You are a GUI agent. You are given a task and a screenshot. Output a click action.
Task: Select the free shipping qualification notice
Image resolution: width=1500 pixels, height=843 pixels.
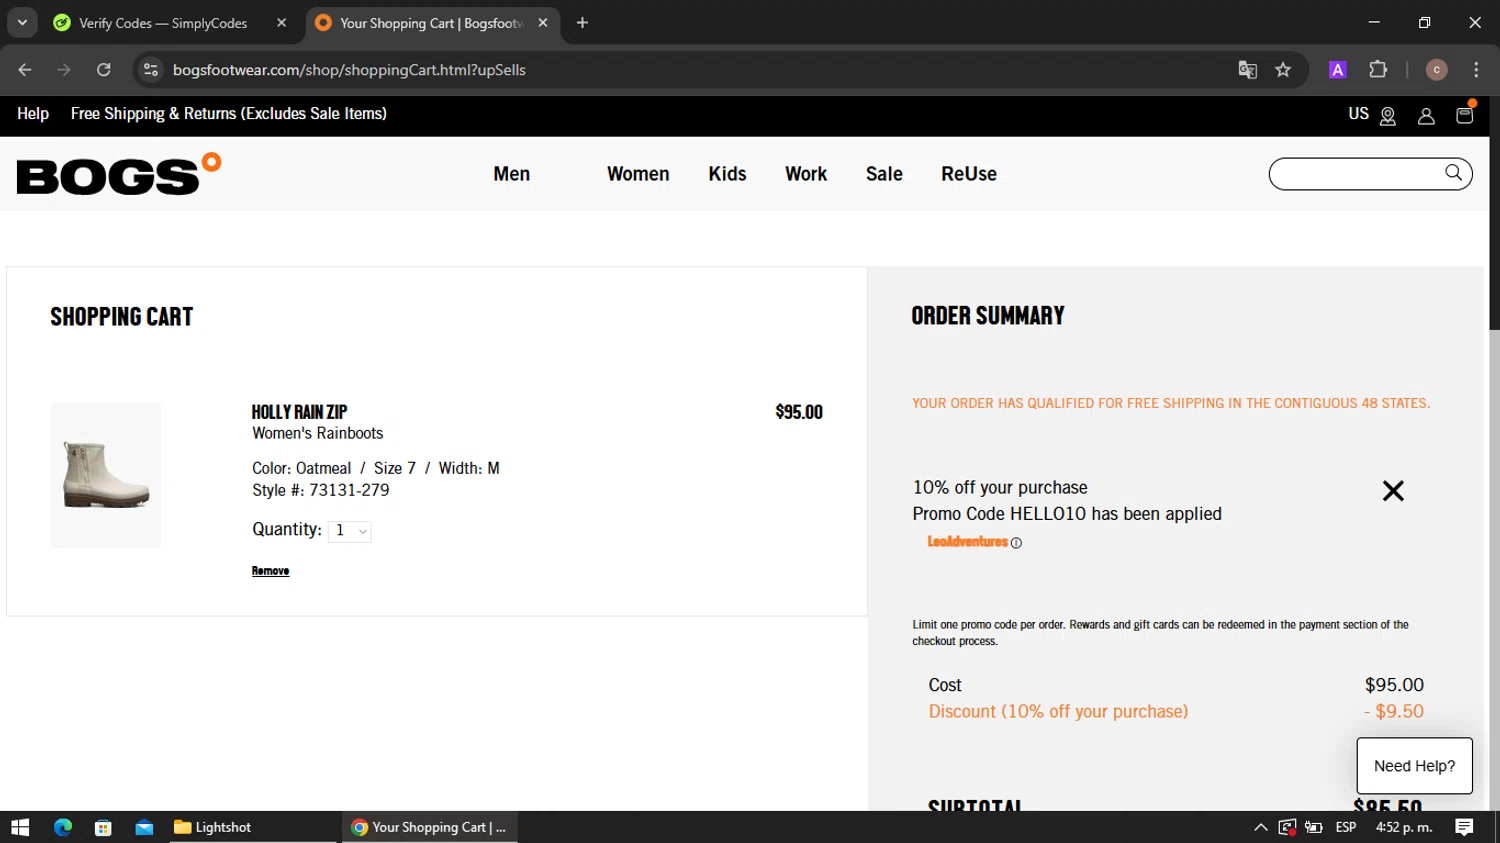tap(1171, 404)
